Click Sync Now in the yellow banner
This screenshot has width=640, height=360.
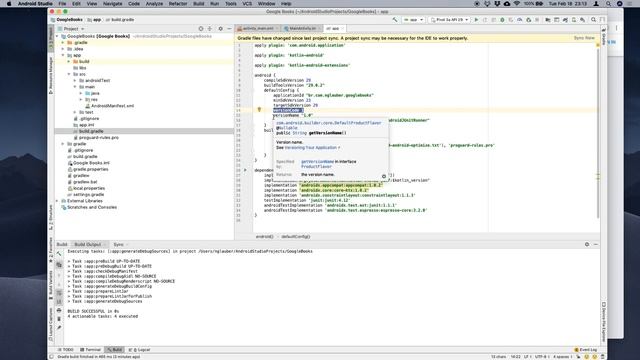(584, 38)
